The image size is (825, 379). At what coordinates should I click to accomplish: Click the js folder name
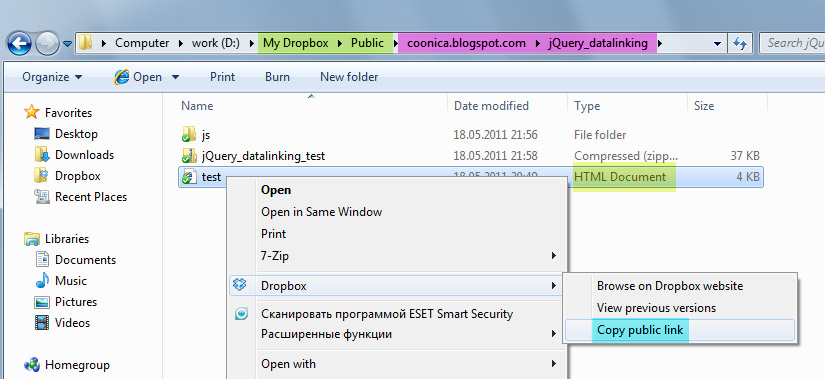point(206,135)
